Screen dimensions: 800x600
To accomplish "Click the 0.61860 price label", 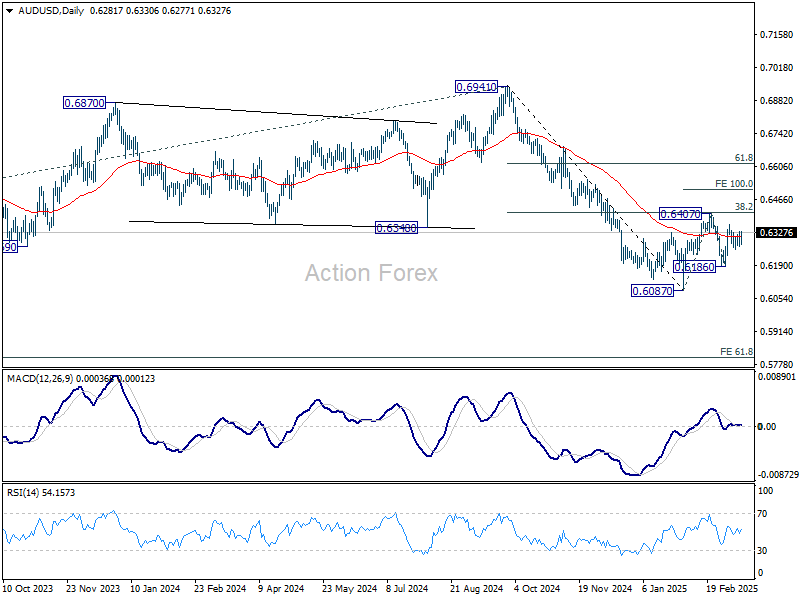I will coord(694,267).
